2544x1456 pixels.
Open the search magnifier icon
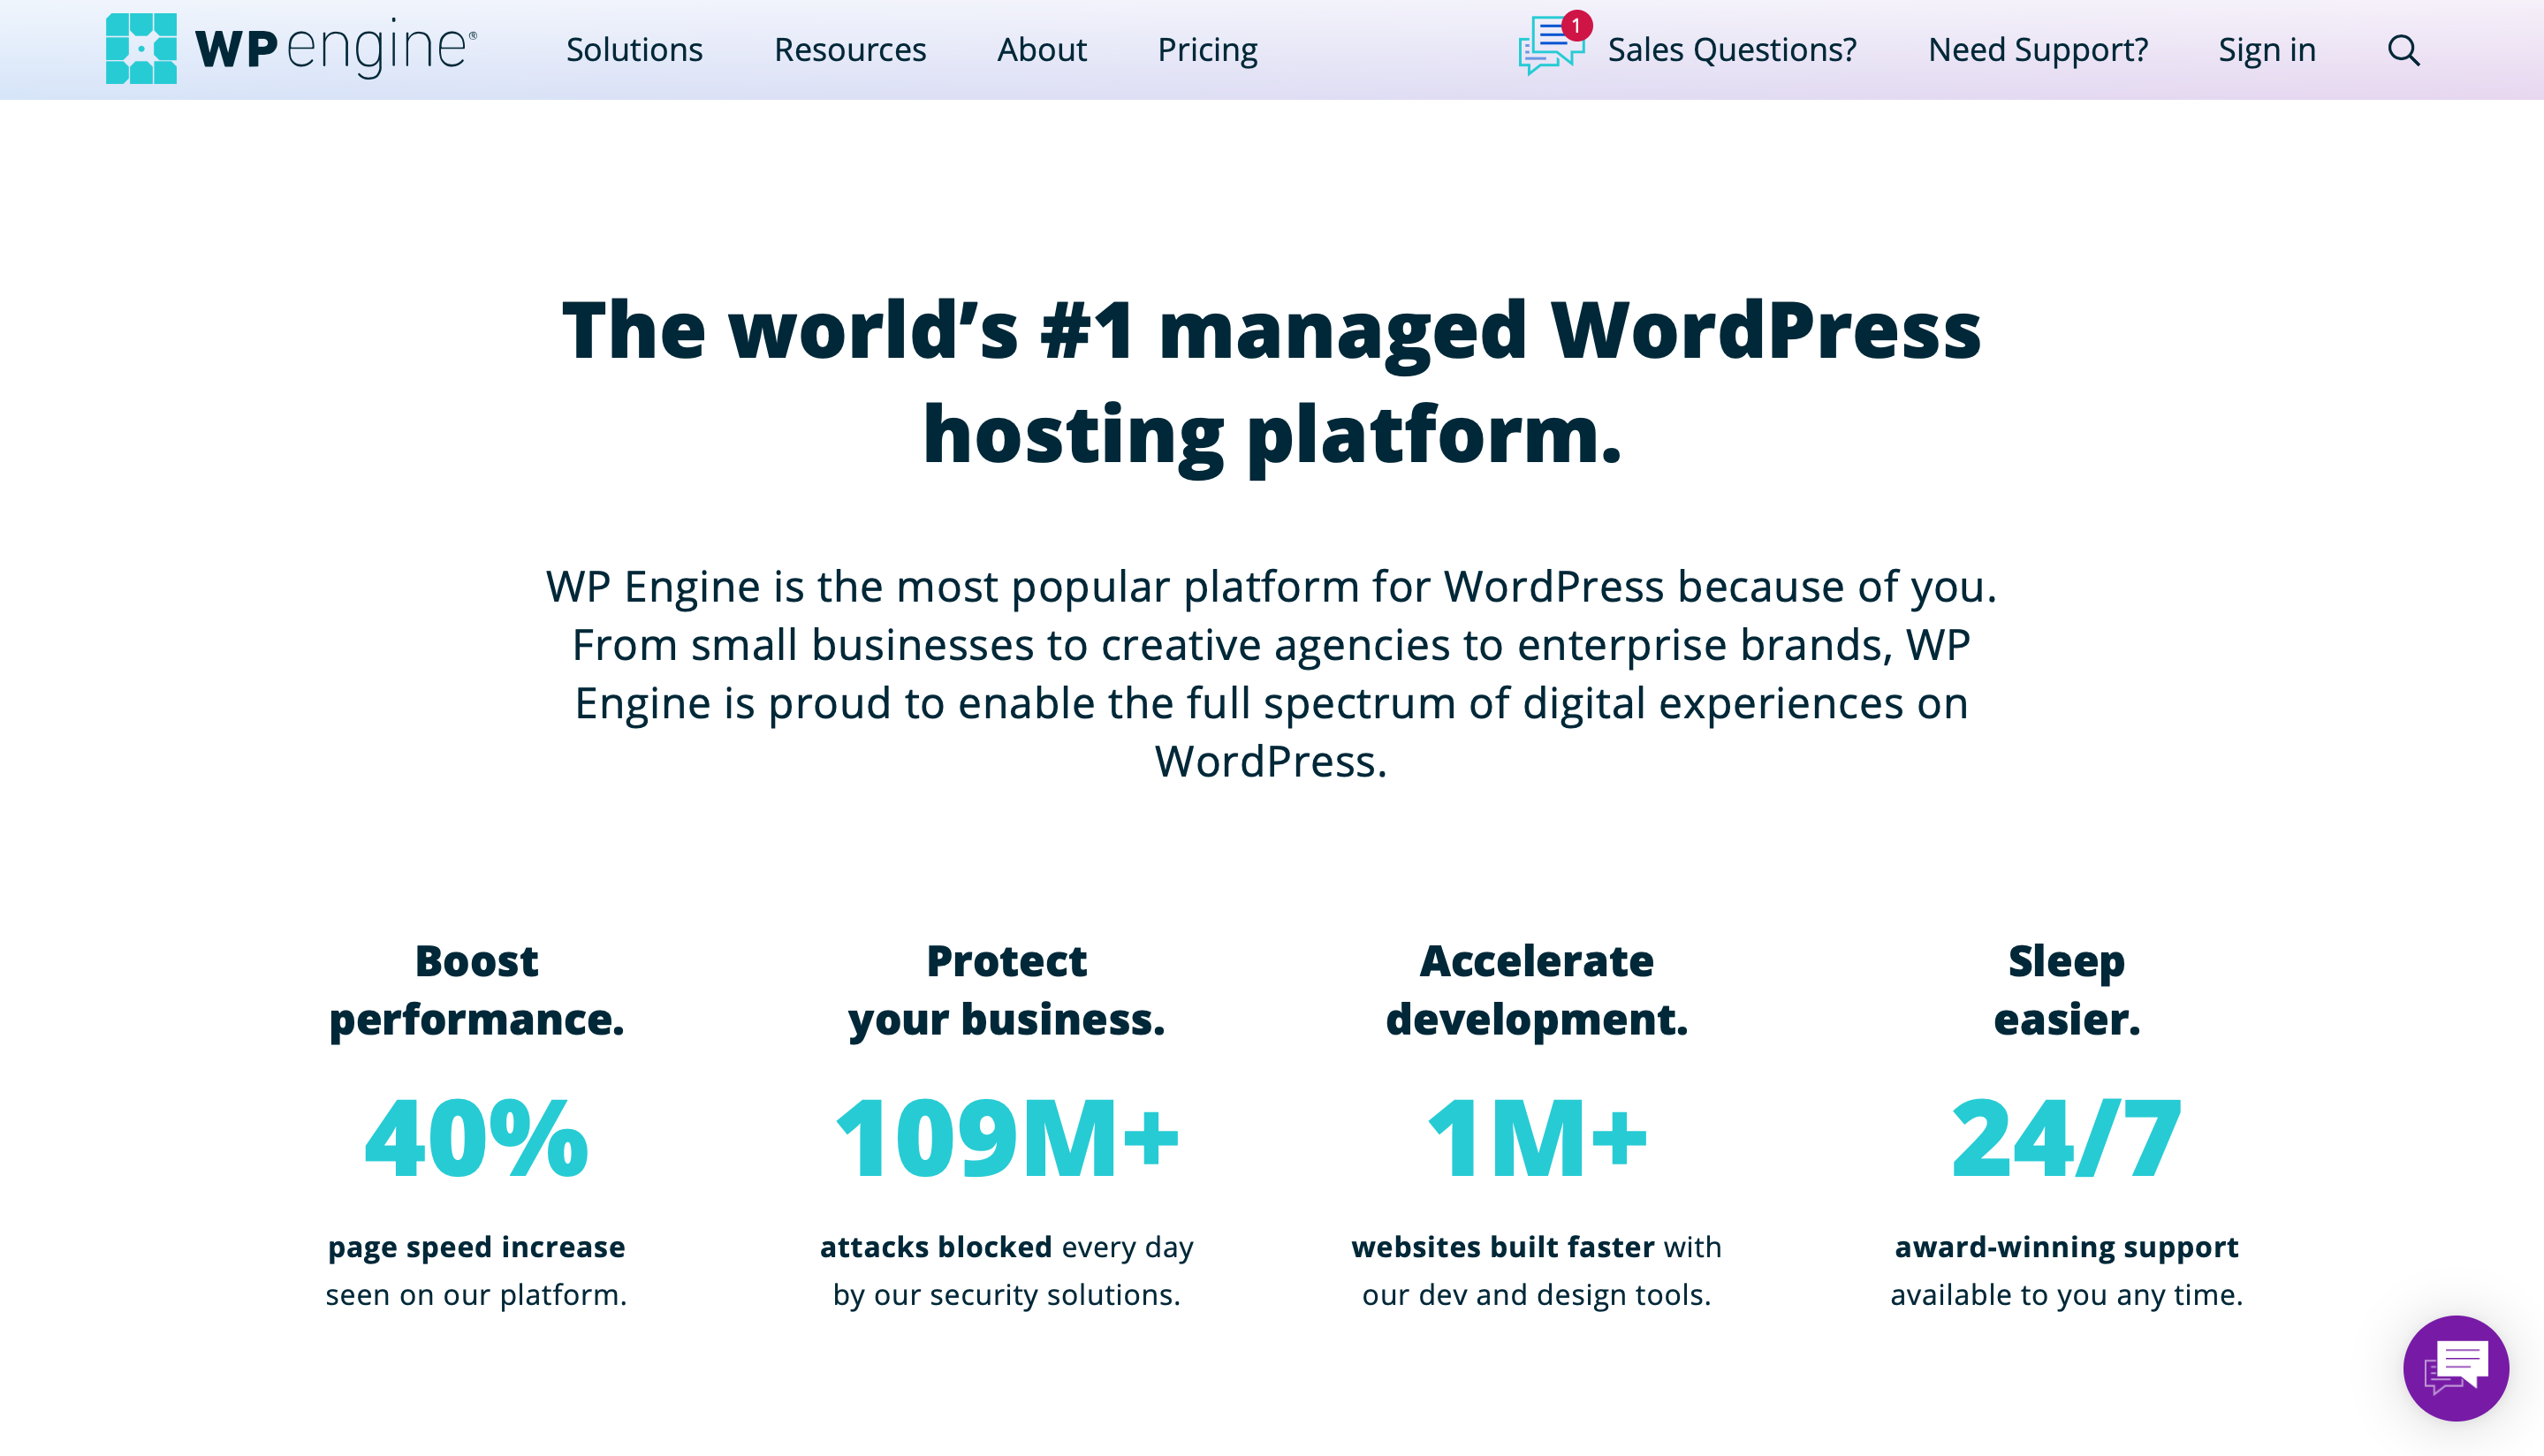(x=2403, y=50)
